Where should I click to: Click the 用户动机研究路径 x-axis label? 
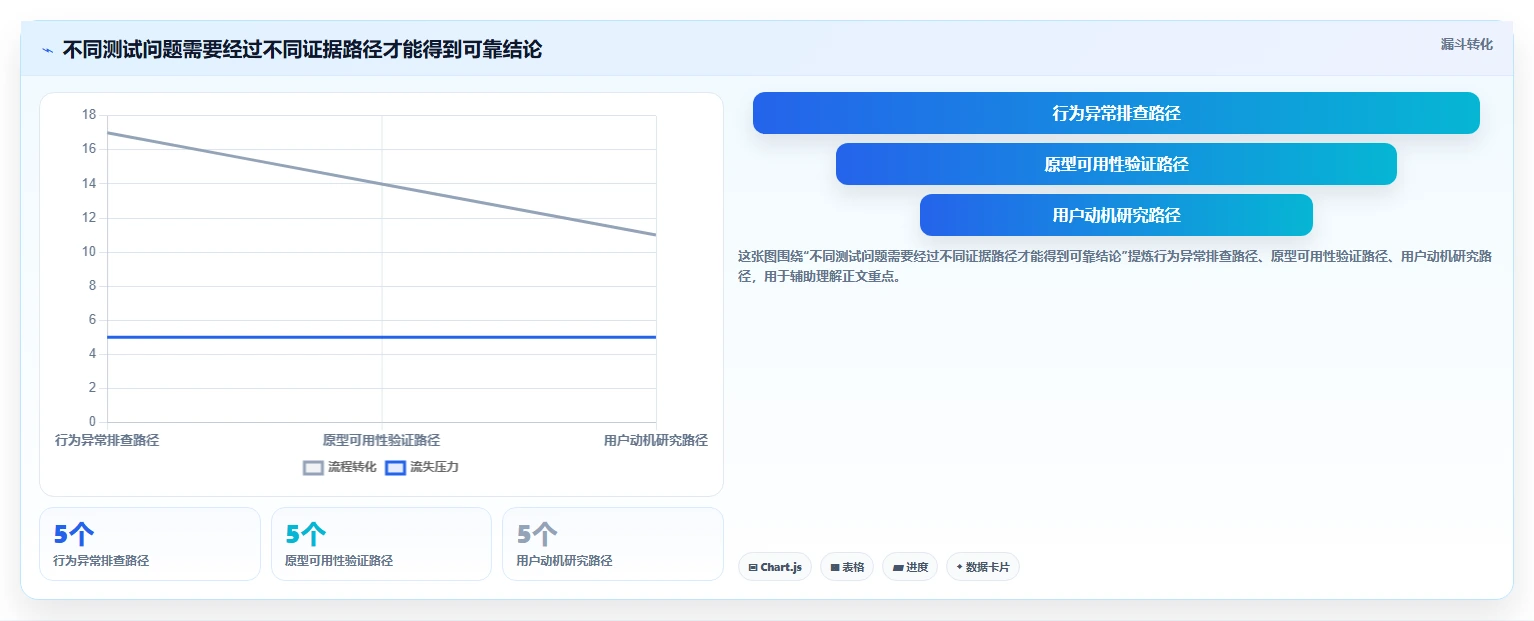(x=656, y=440)
